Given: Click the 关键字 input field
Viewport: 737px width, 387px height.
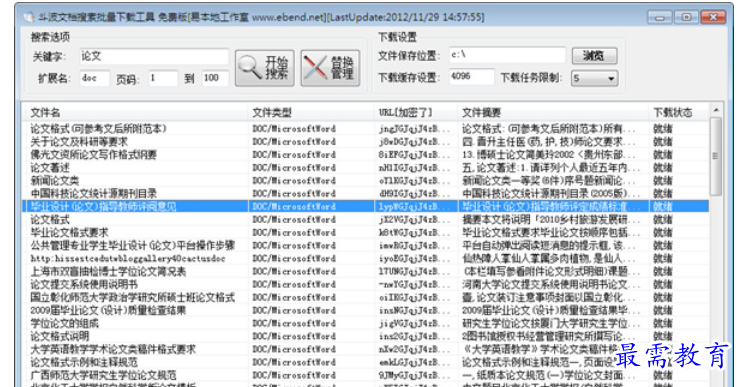Looking at the screenshot, I should pos(154,56).
